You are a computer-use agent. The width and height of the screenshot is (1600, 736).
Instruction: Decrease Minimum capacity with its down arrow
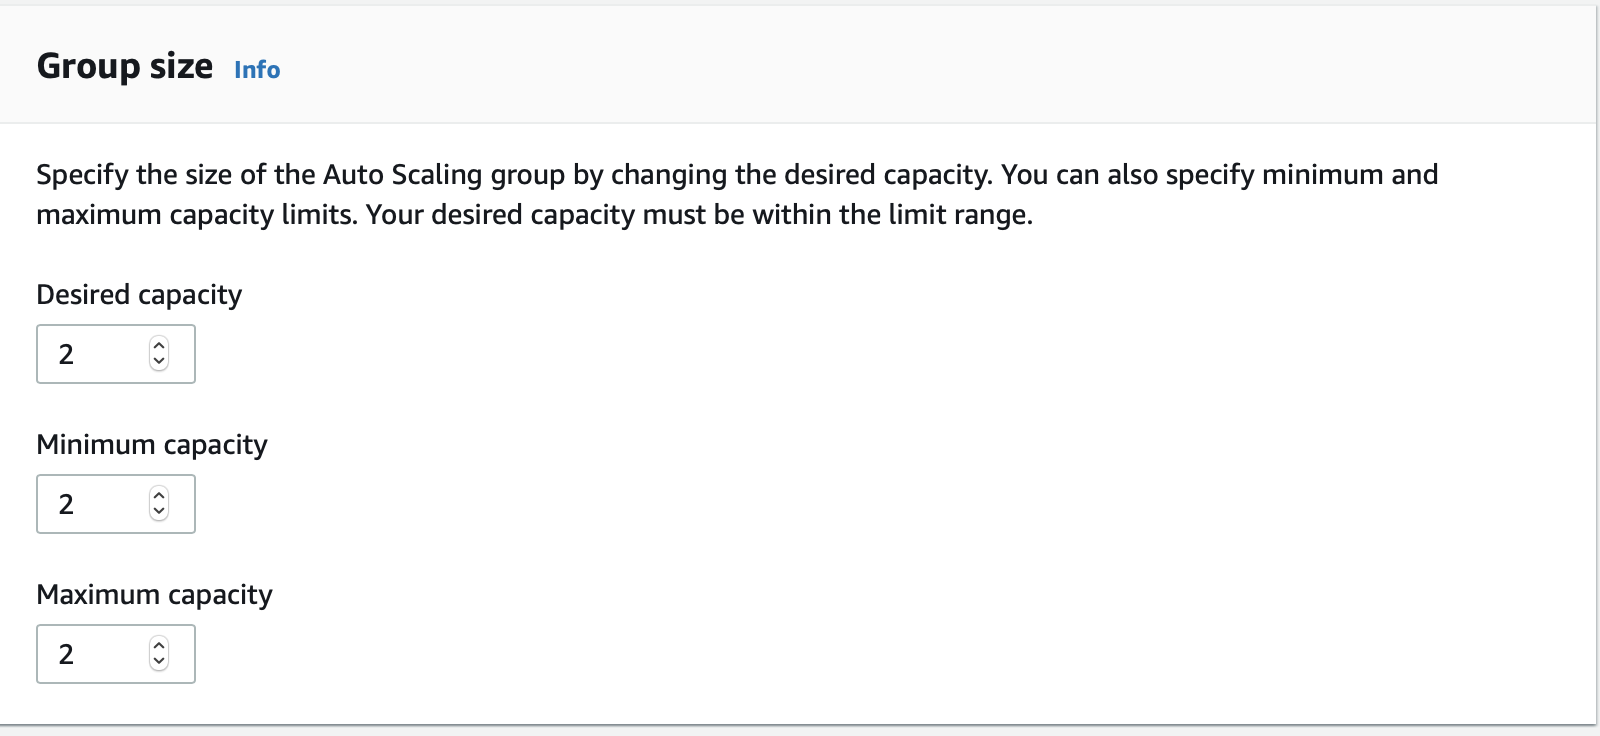coord(159,512)
